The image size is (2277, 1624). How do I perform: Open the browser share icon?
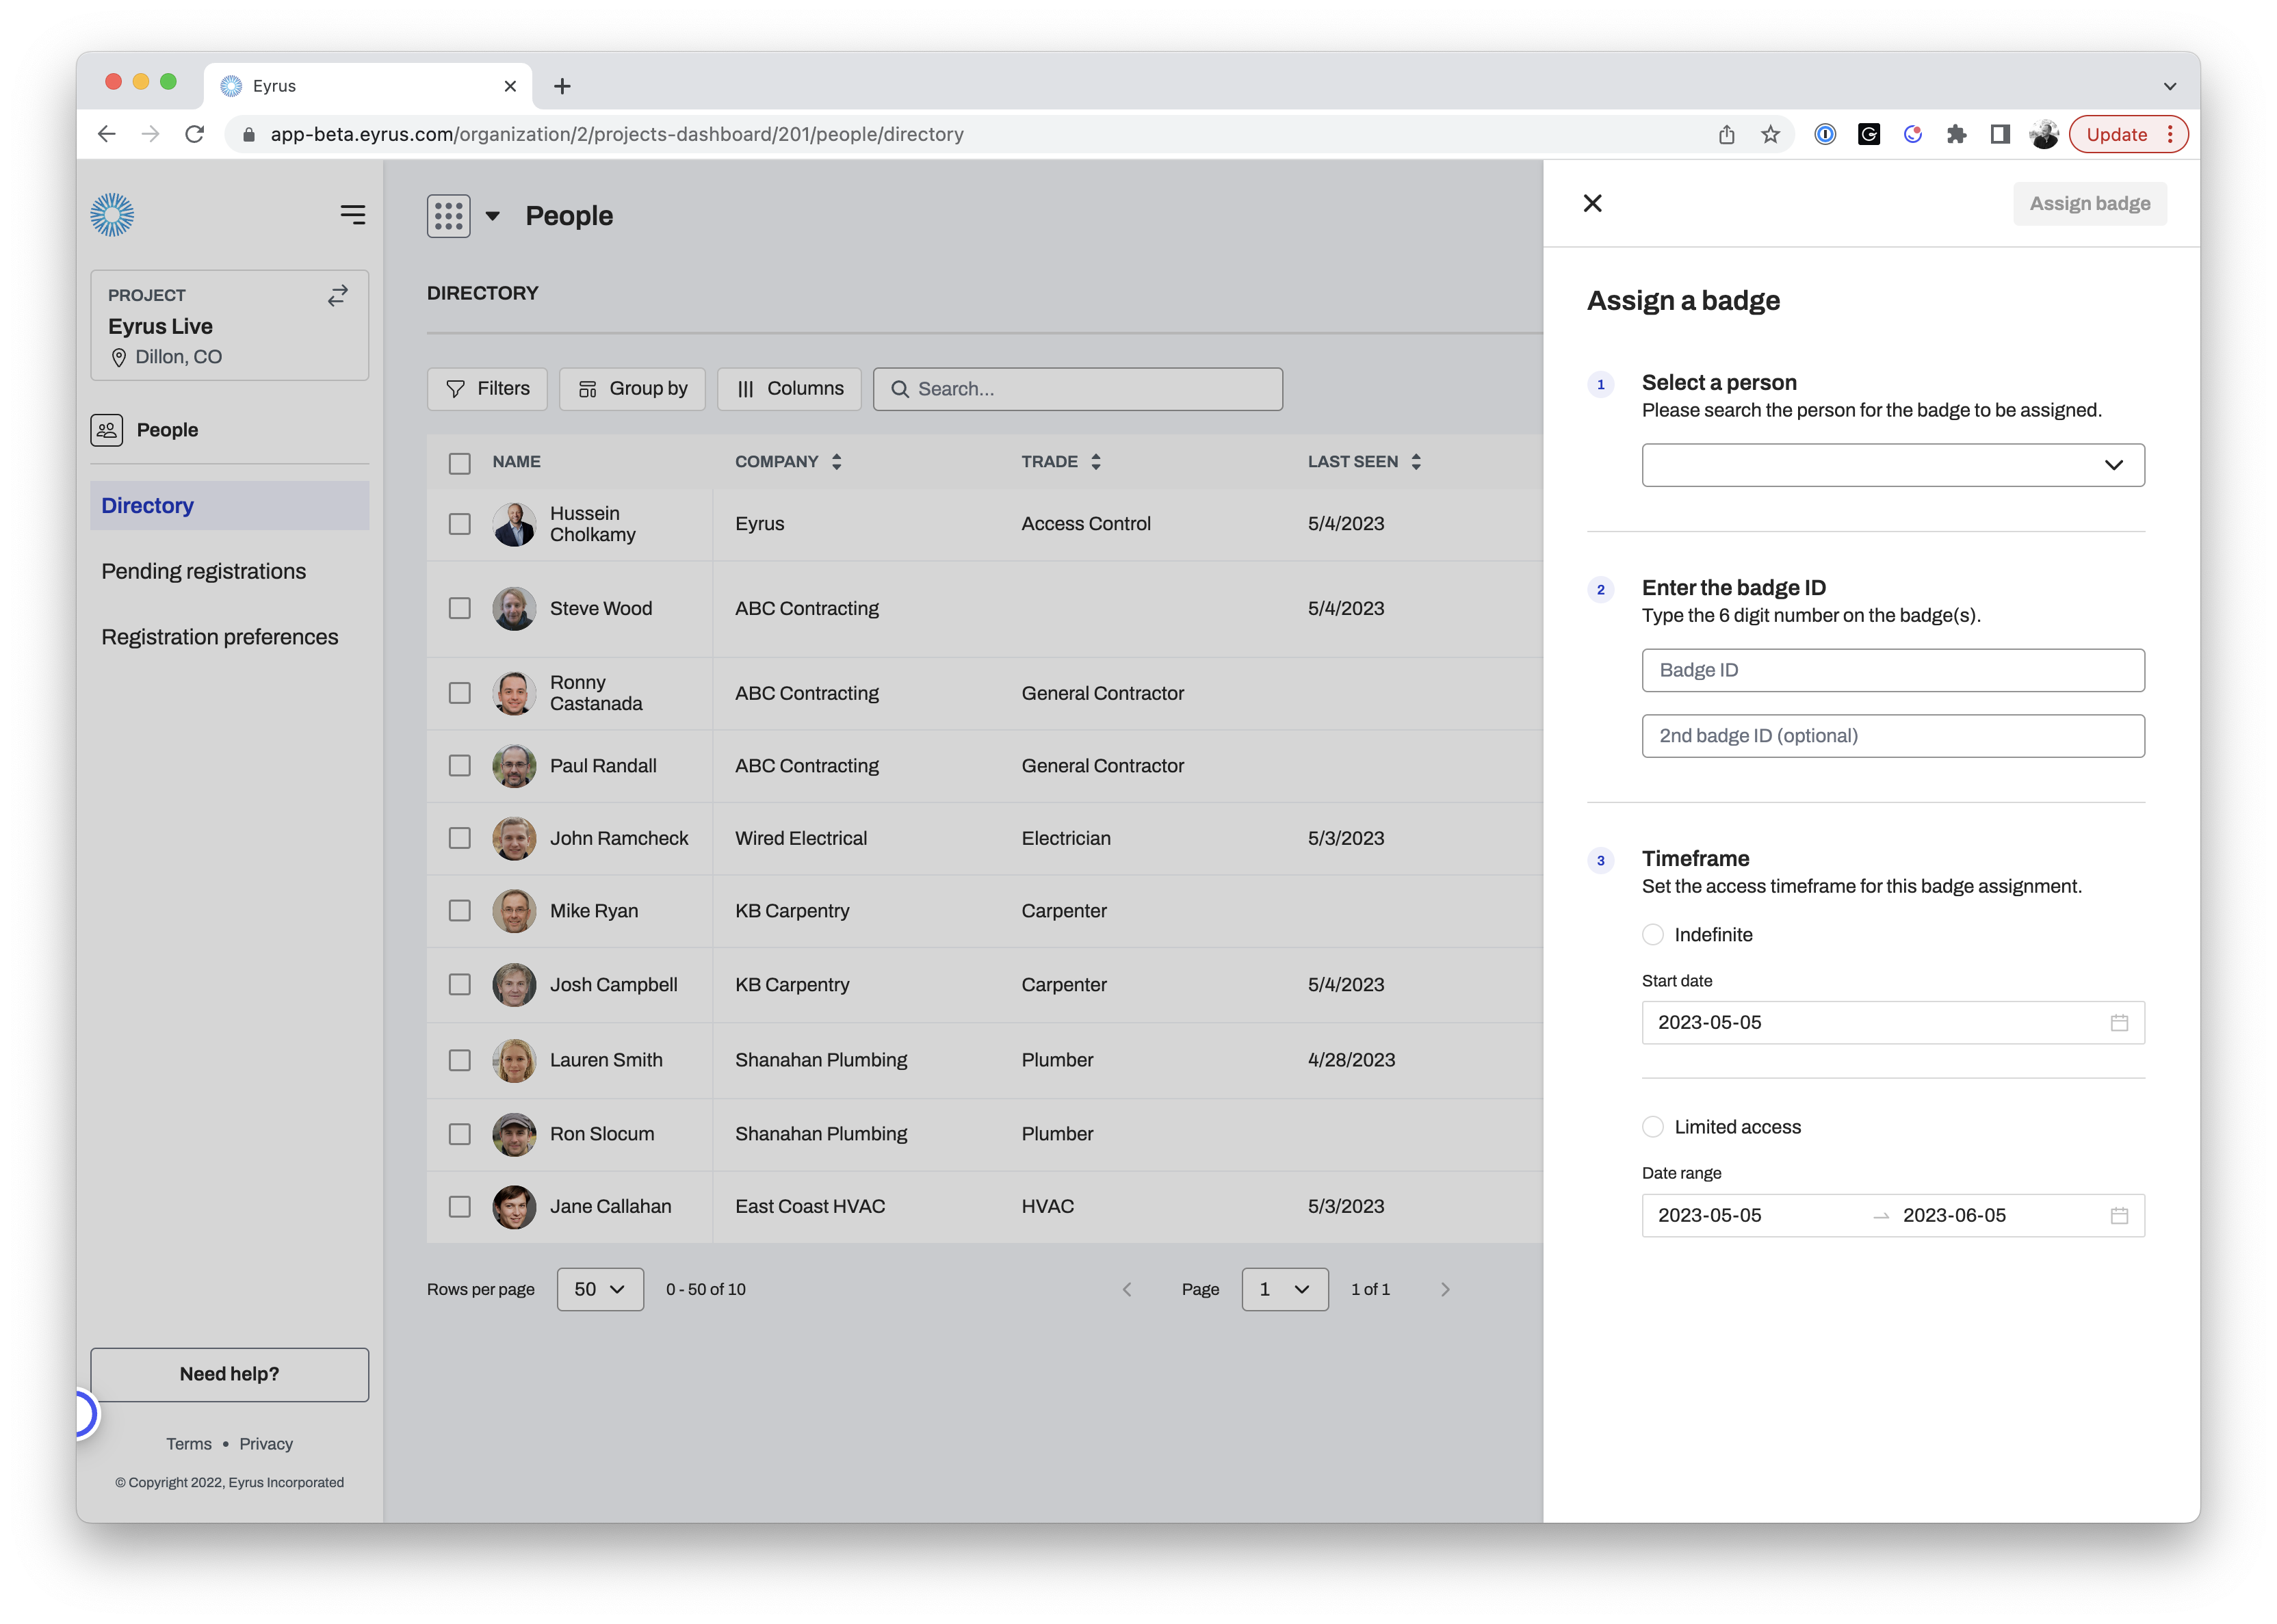tap(1727, 134)
